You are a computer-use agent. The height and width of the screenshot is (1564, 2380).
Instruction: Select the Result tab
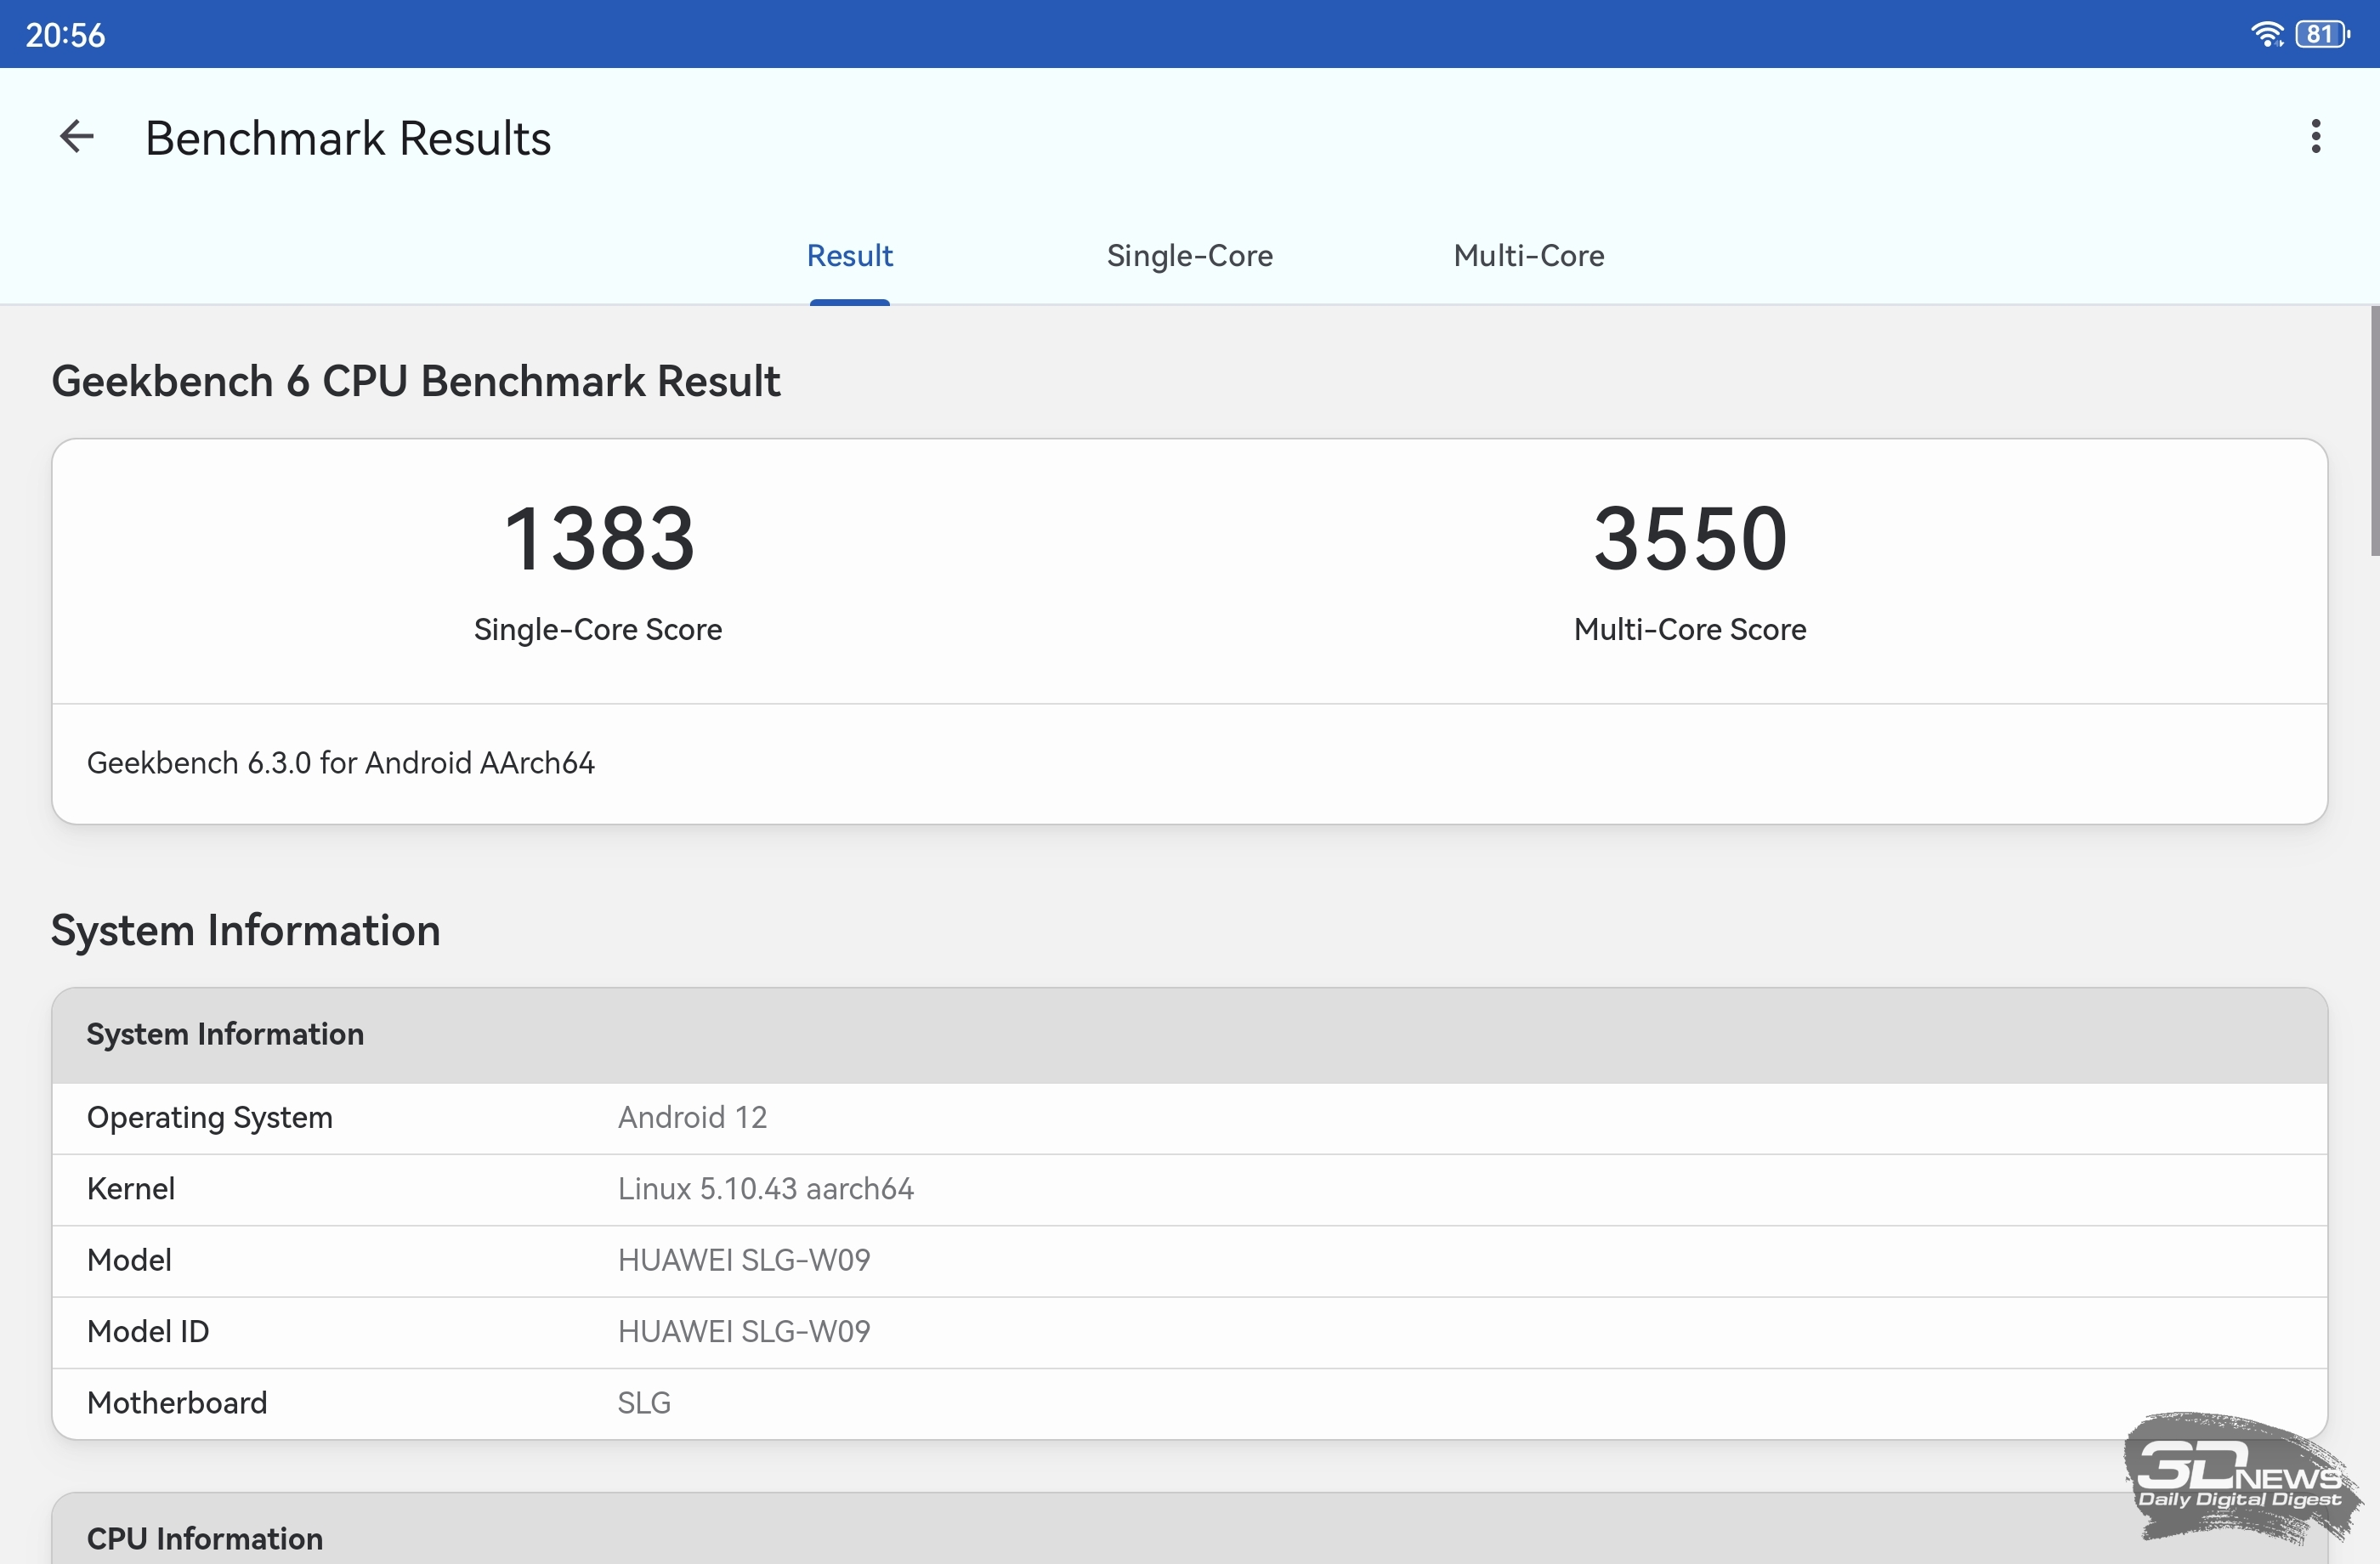click(x=849, y=256)
